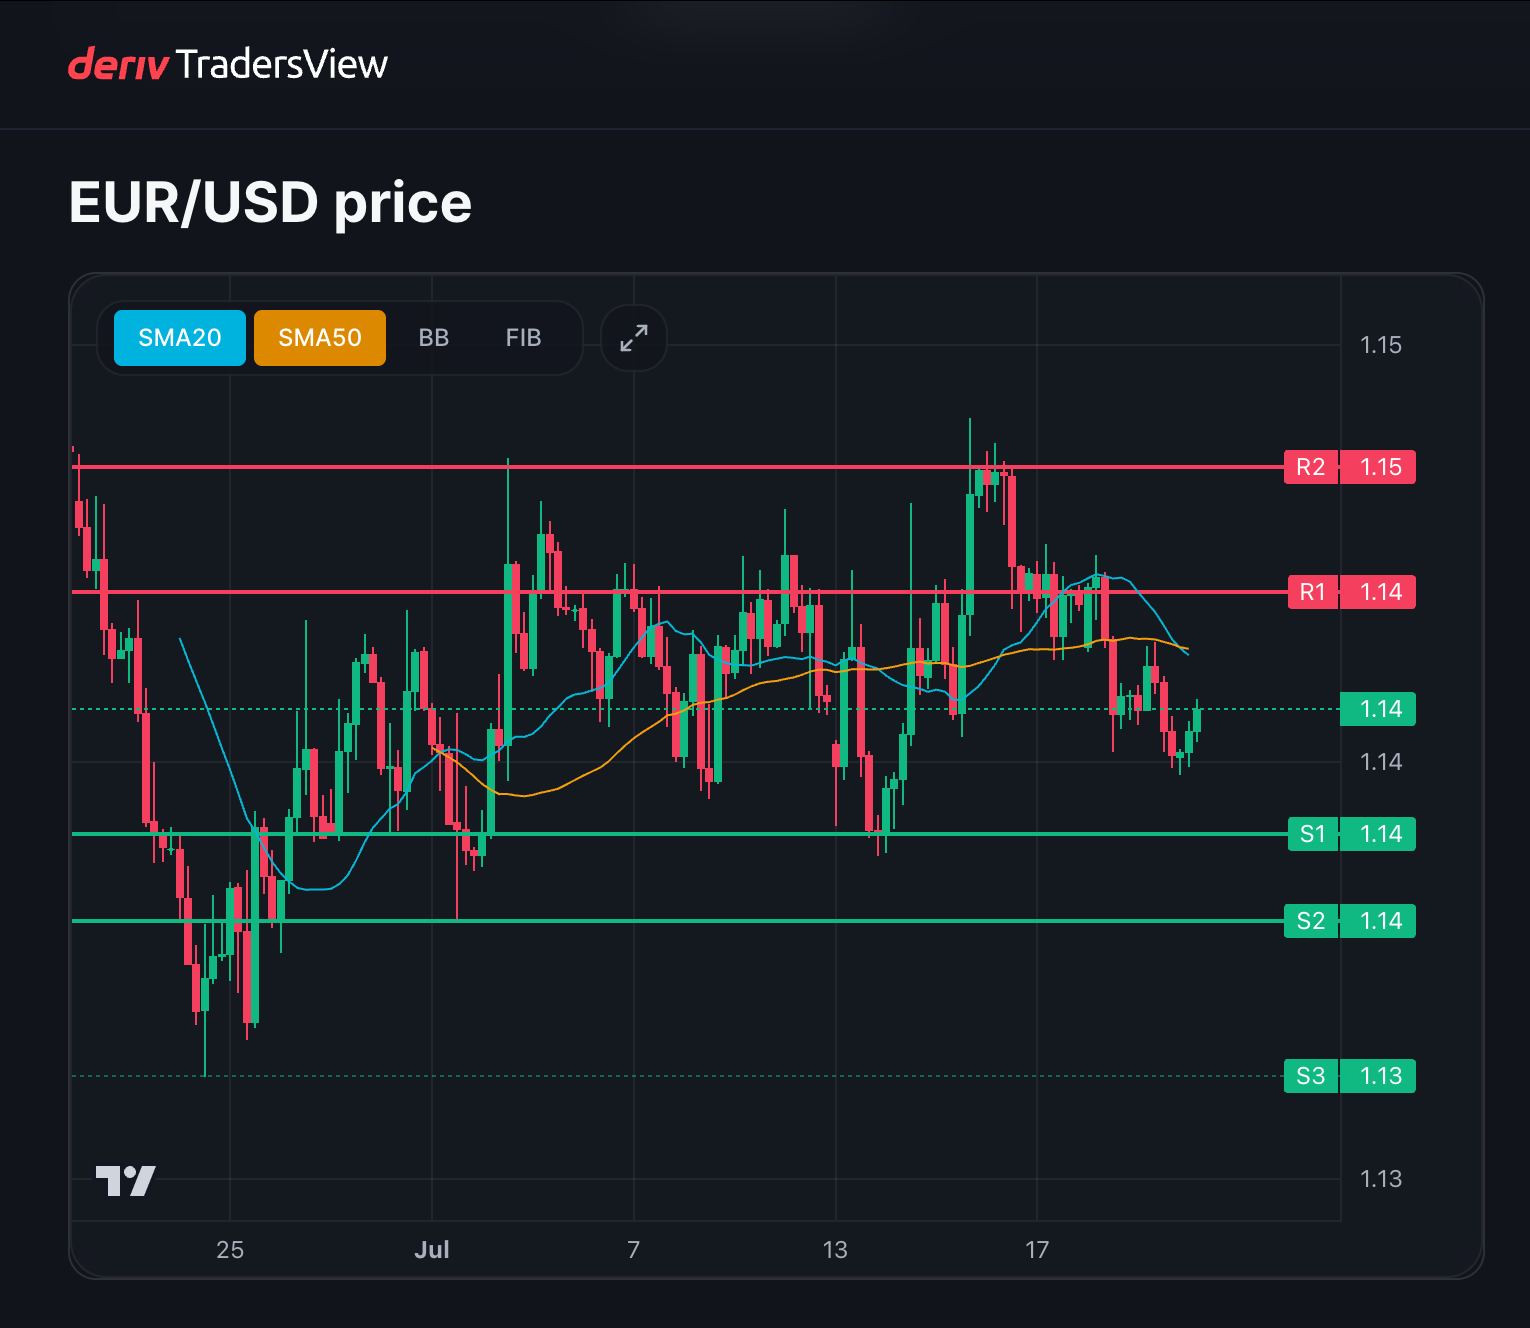Click the R2 price value 1.15
This screenshot has height=1328, width=1530.
click(x=1379, y=467)
